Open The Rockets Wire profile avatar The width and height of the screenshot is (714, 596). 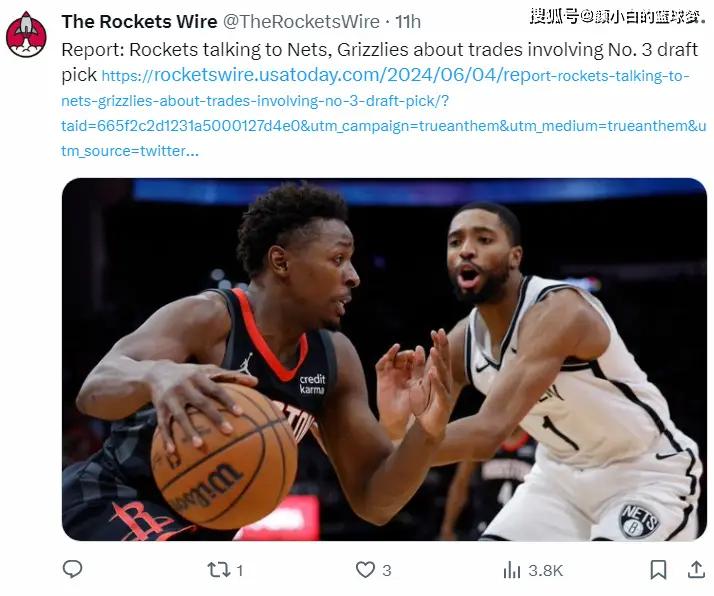(26, 35)
